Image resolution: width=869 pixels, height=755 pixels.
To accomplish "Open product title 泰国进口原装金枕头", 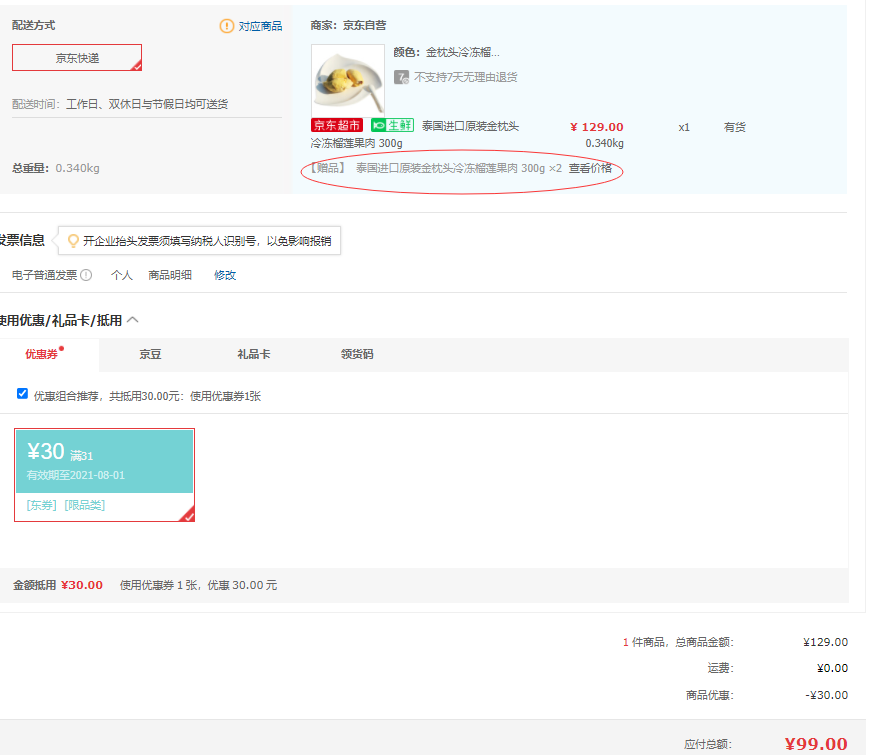I will pos(470,126).
